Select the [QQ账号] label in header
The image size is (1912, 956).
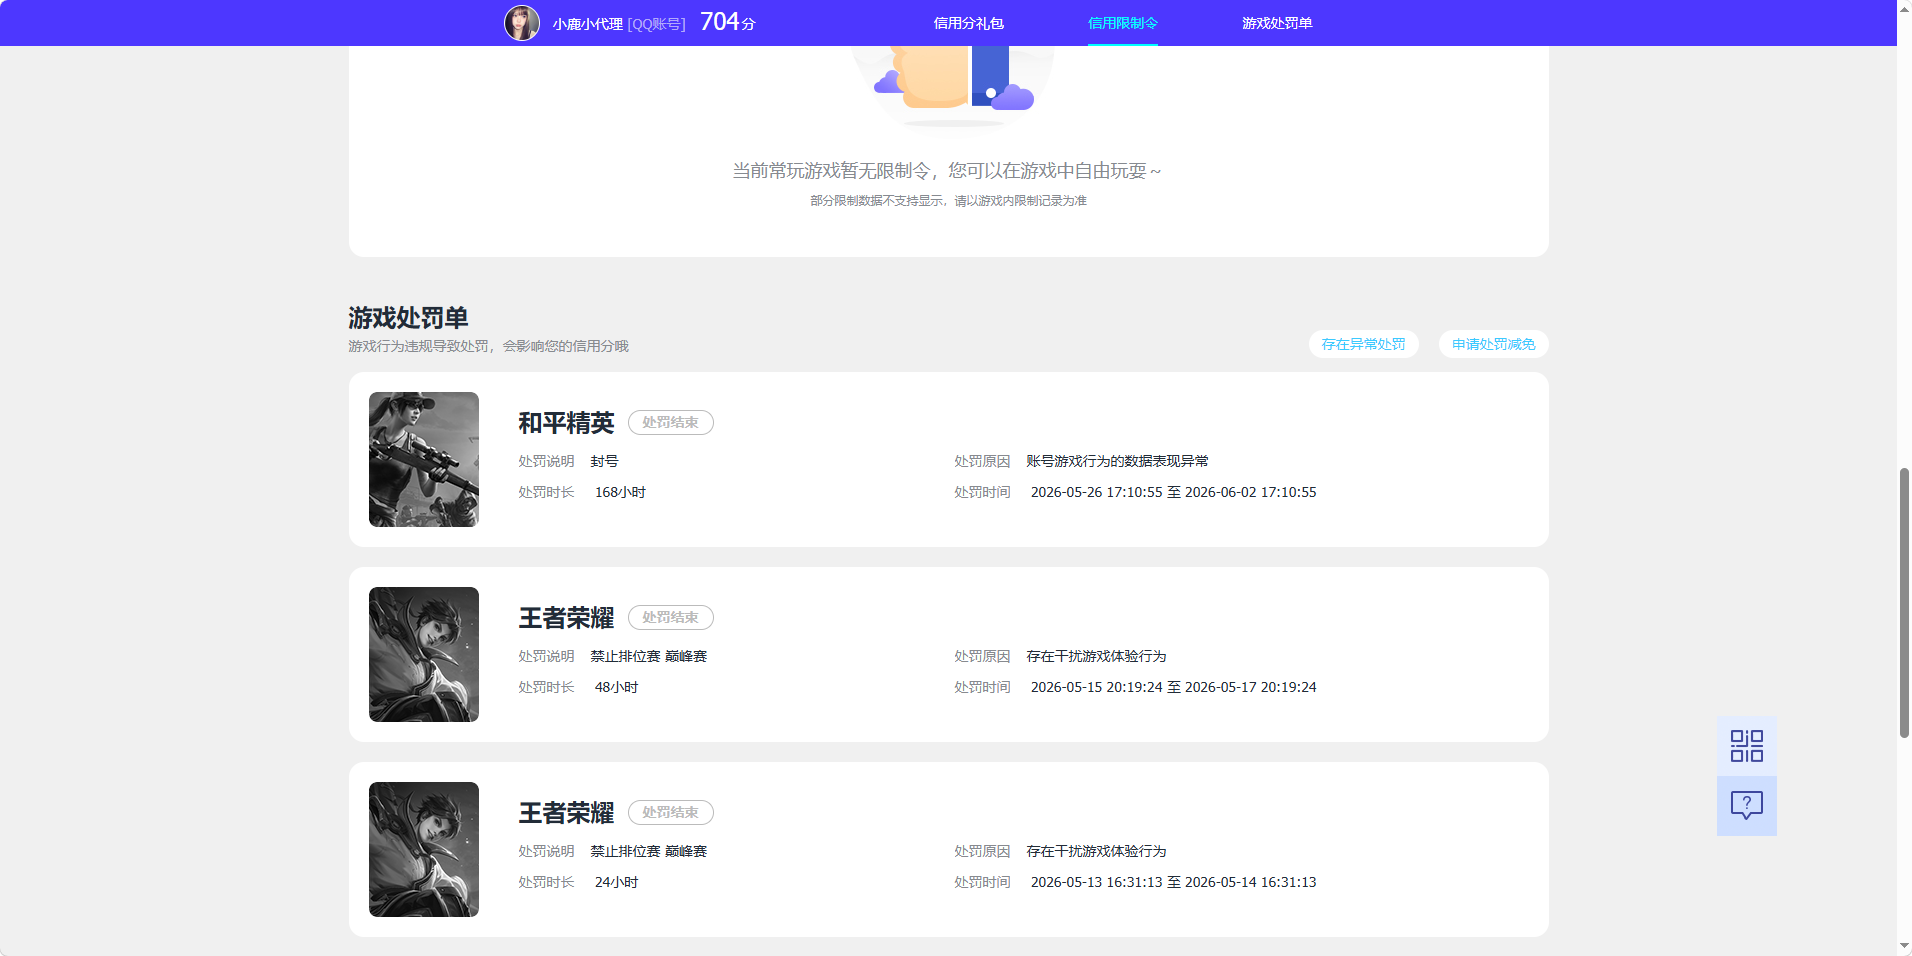[656, 24]
